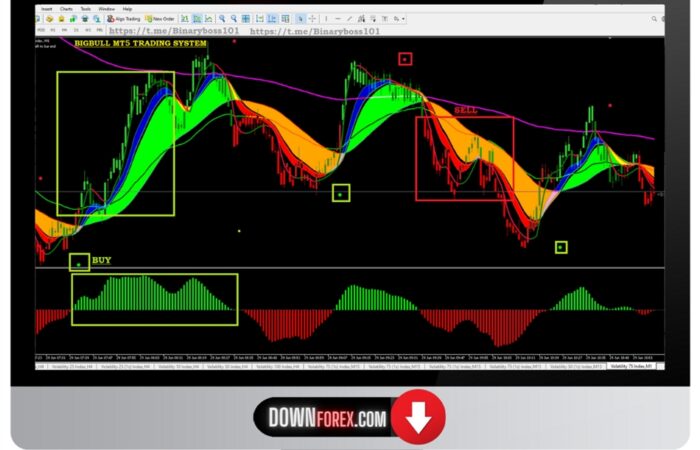
Task: Select the horizontal line drawing tool
Action: point(338,19)
